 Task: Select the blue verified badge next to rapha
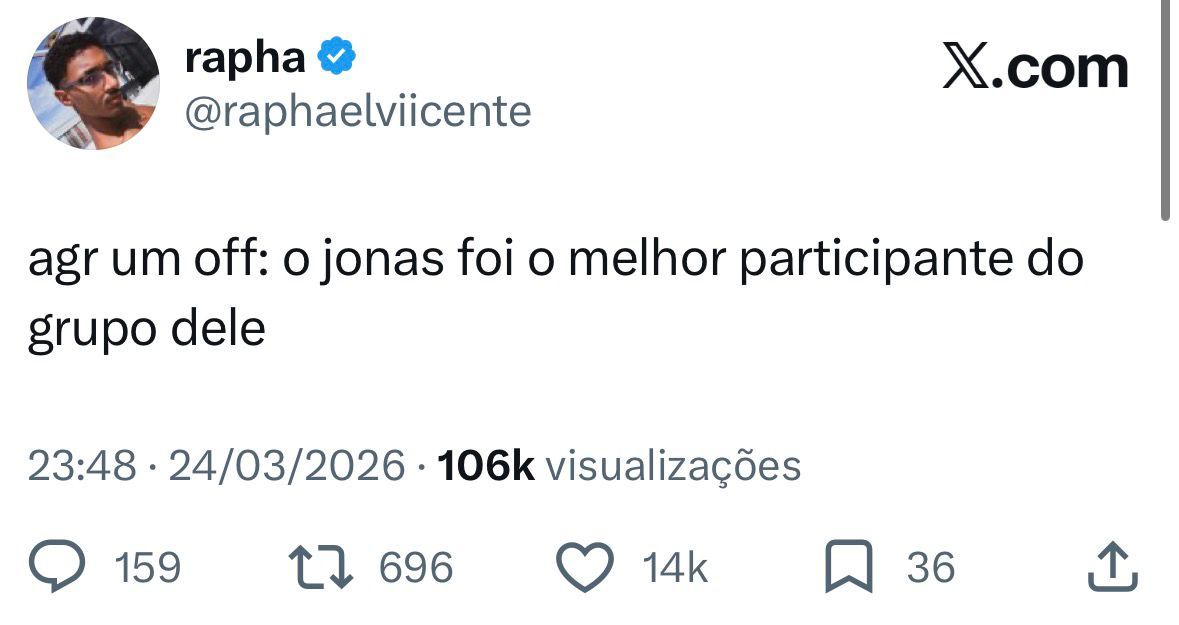tap(335, 57)
